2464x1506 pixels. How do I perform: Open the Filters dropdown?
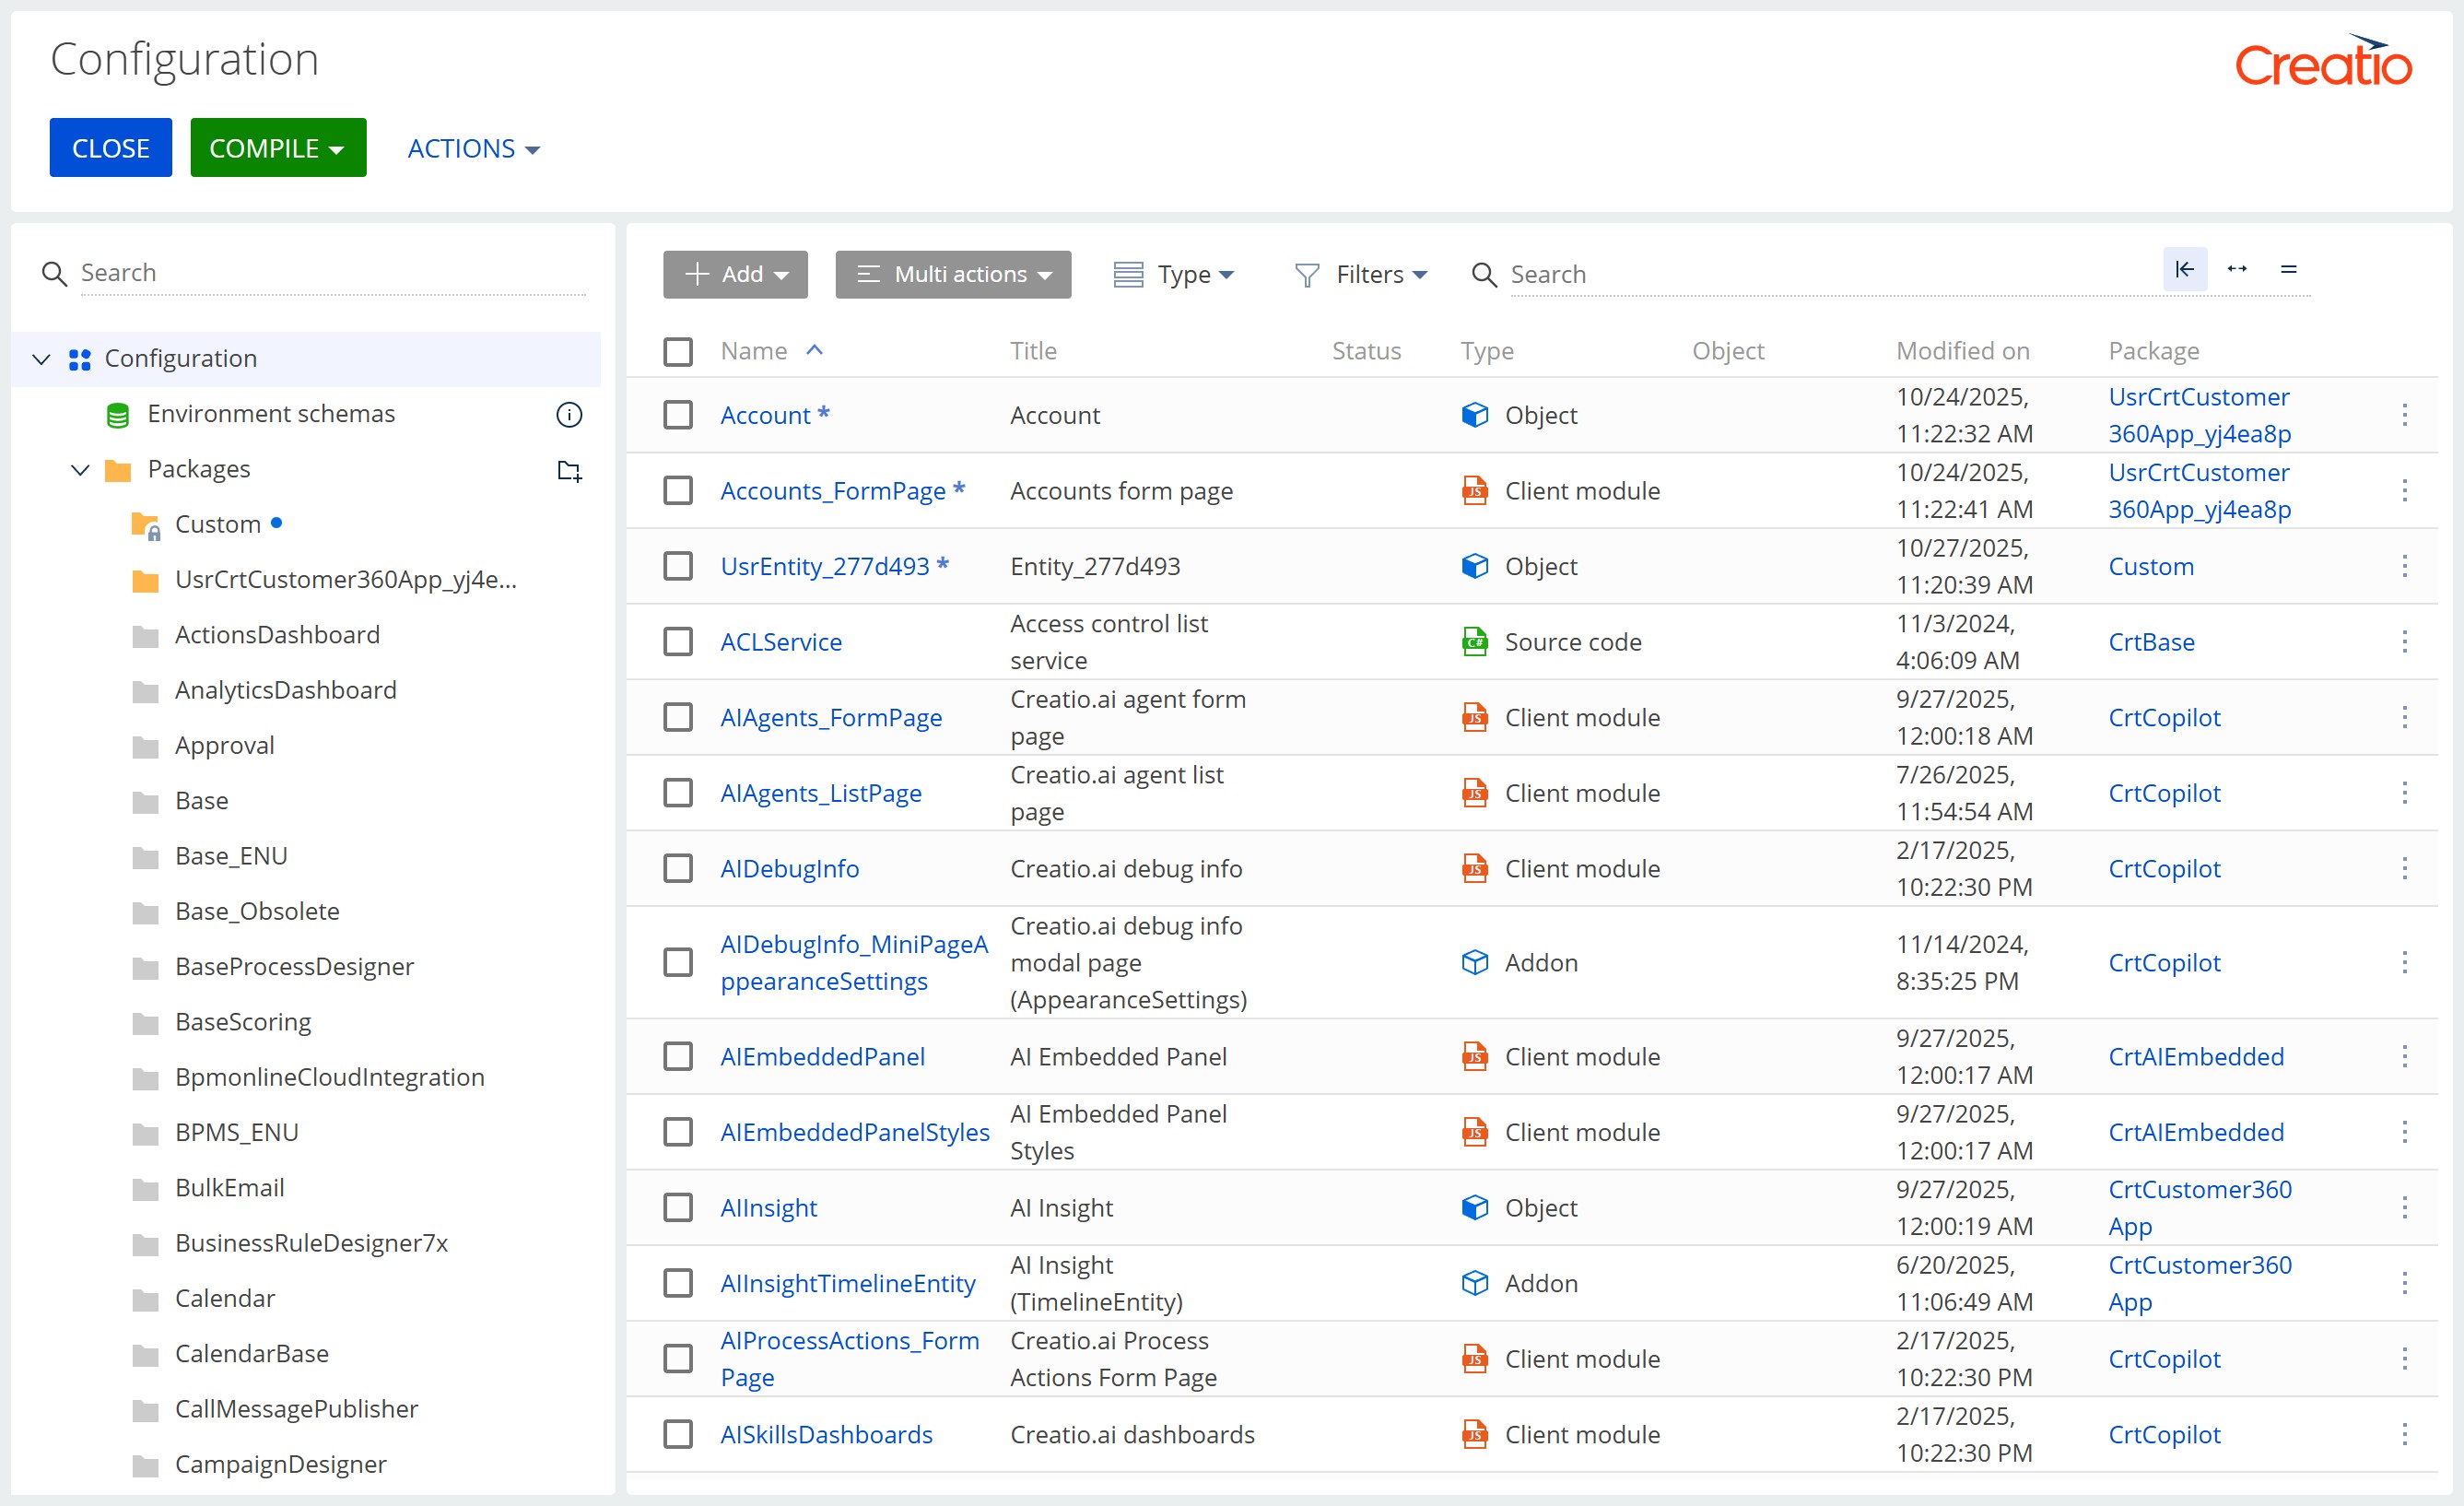[1361, 274]
